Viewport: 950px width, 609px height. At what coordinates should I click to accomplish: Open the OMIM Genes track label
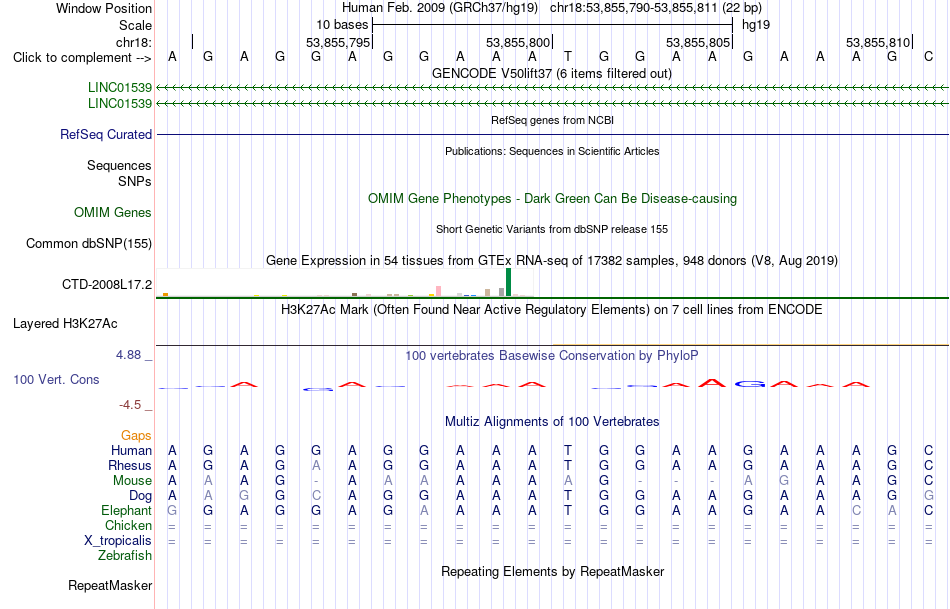[113, 213]
